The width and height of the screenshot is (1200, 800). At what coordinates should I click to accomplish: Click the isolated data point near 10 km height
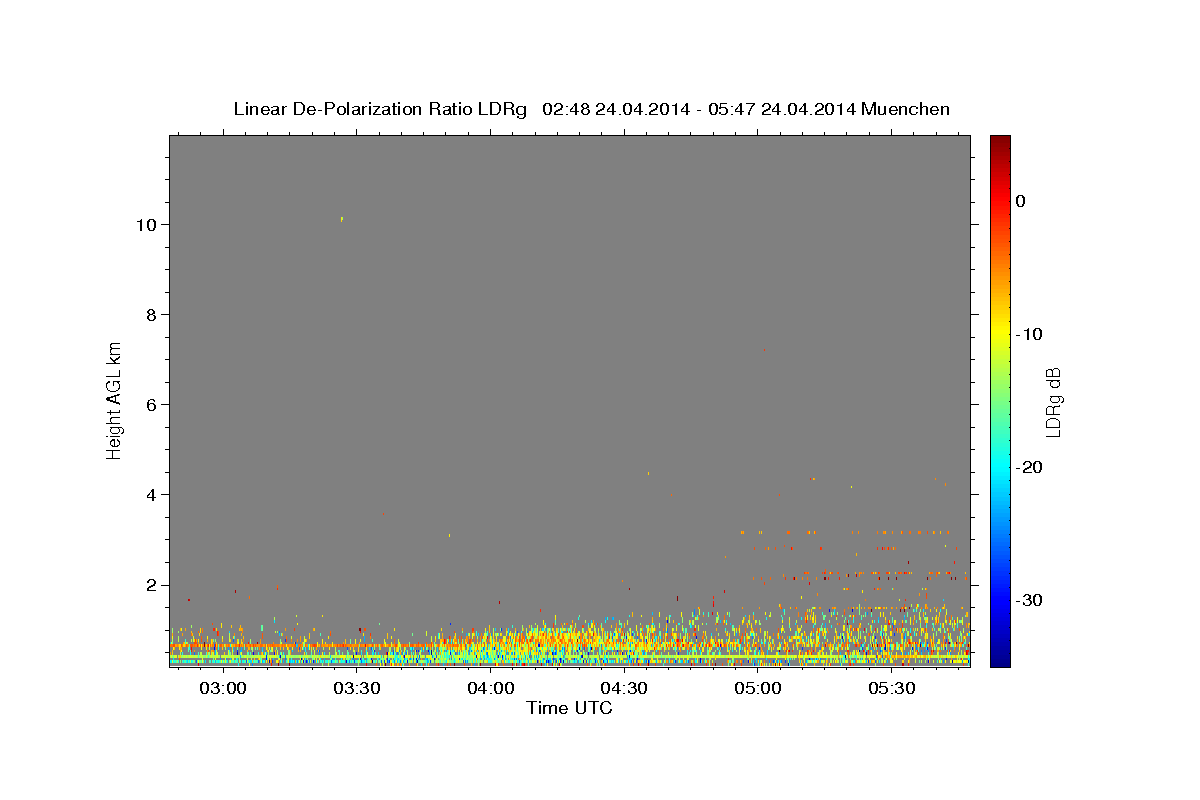click(x=342, y=218)
